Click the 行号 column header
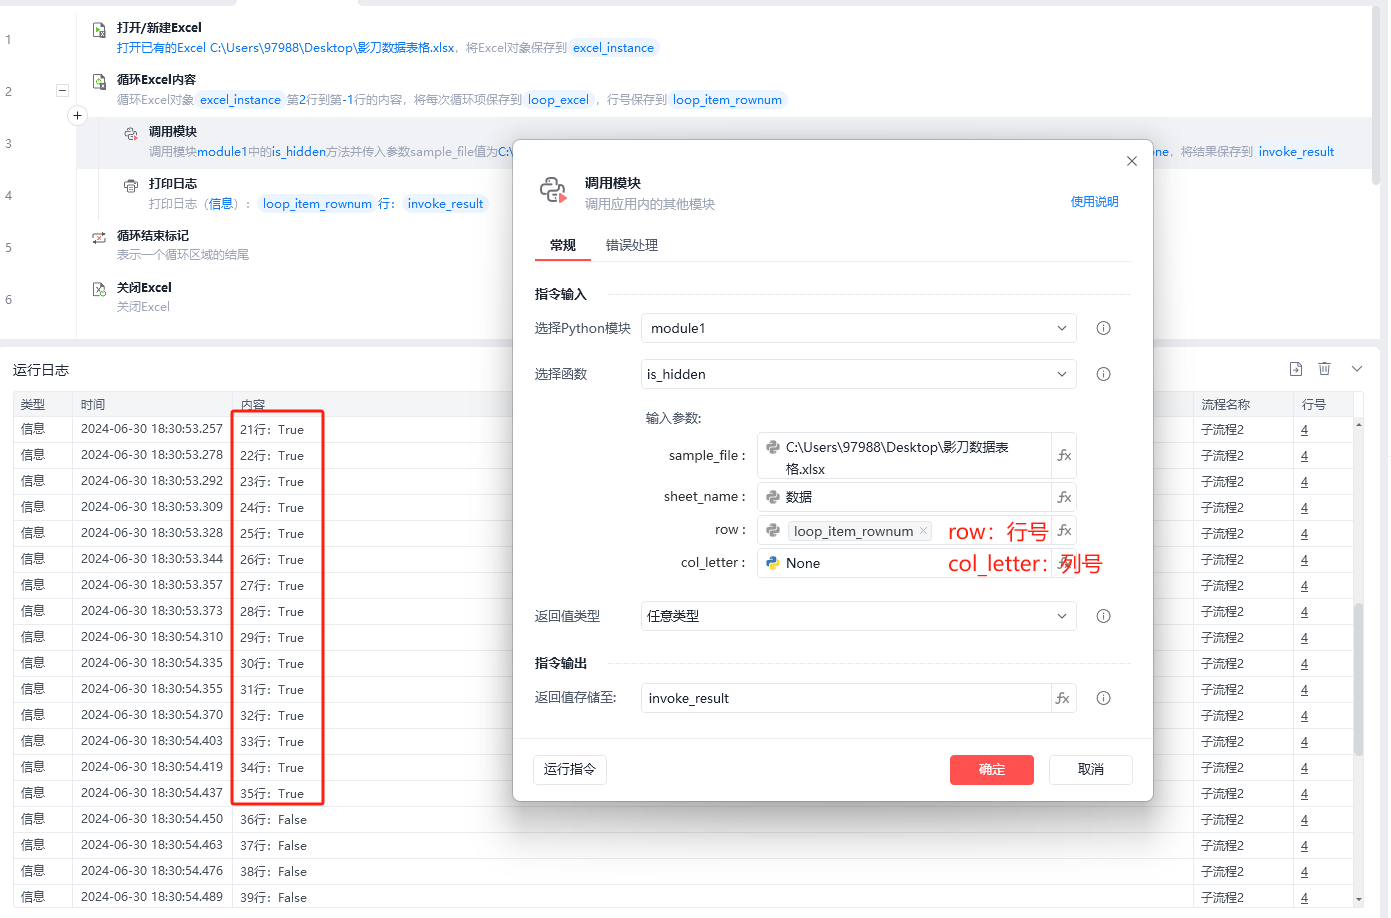This screenshot has width=1391, height=918. [1314, 405]
